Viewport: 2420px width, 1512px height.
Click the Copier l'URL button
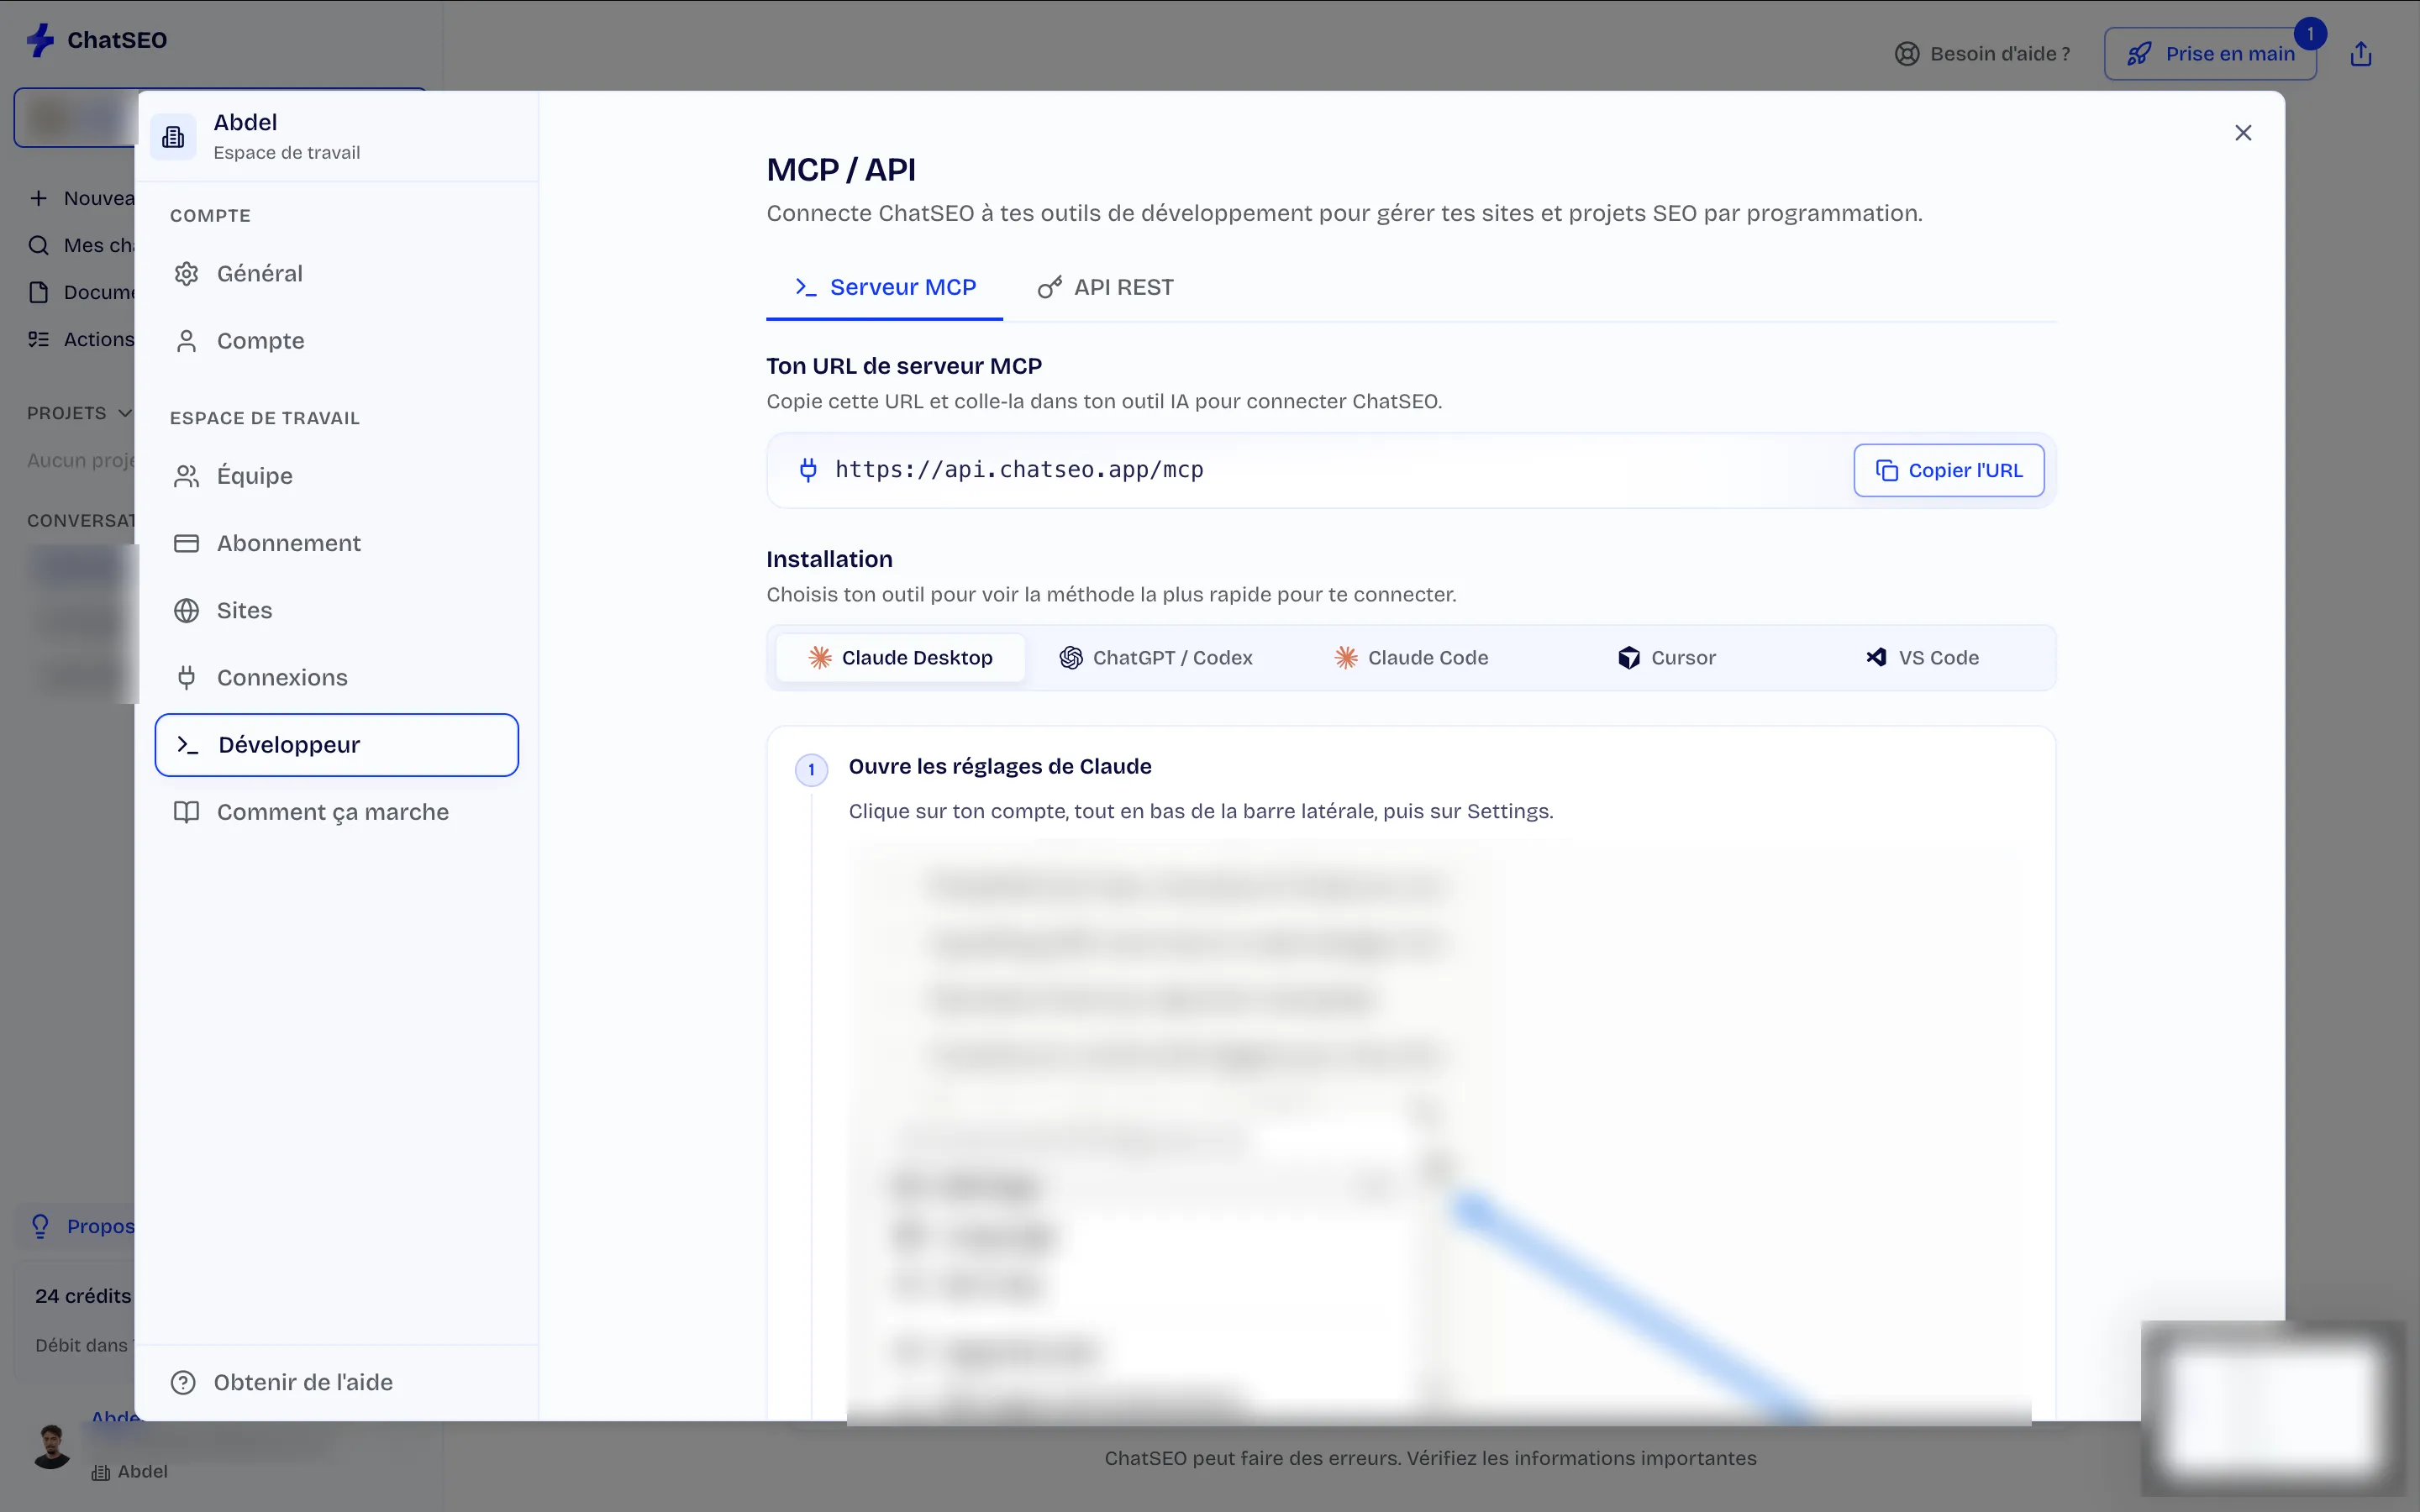(x=1948, y=470)
